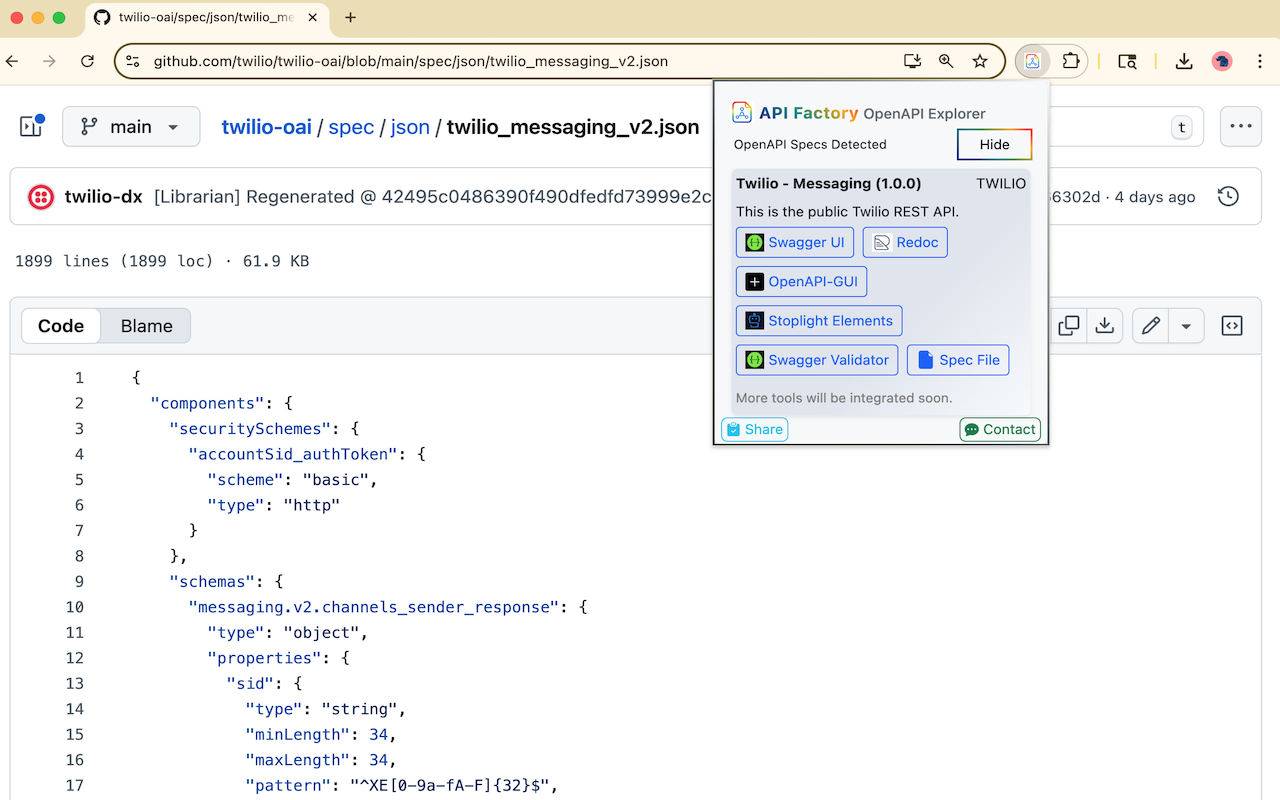This screenshot has height=800, width=1280.
Task: Open the main branch dropdown
Action: (131, 126)
